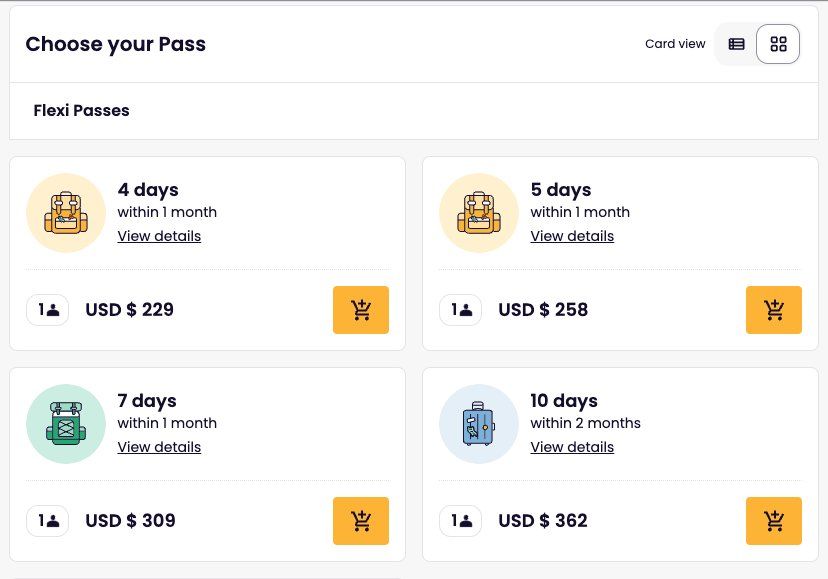Change traveler count on 5 days pass

[x=460, y=310]
